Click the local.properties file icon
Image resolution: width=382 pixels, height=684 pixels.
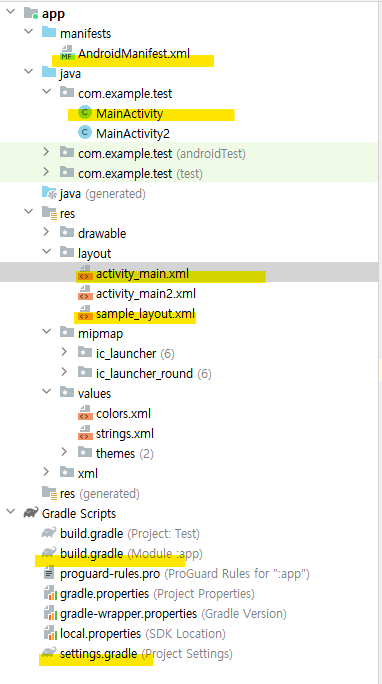coord(49,634)
